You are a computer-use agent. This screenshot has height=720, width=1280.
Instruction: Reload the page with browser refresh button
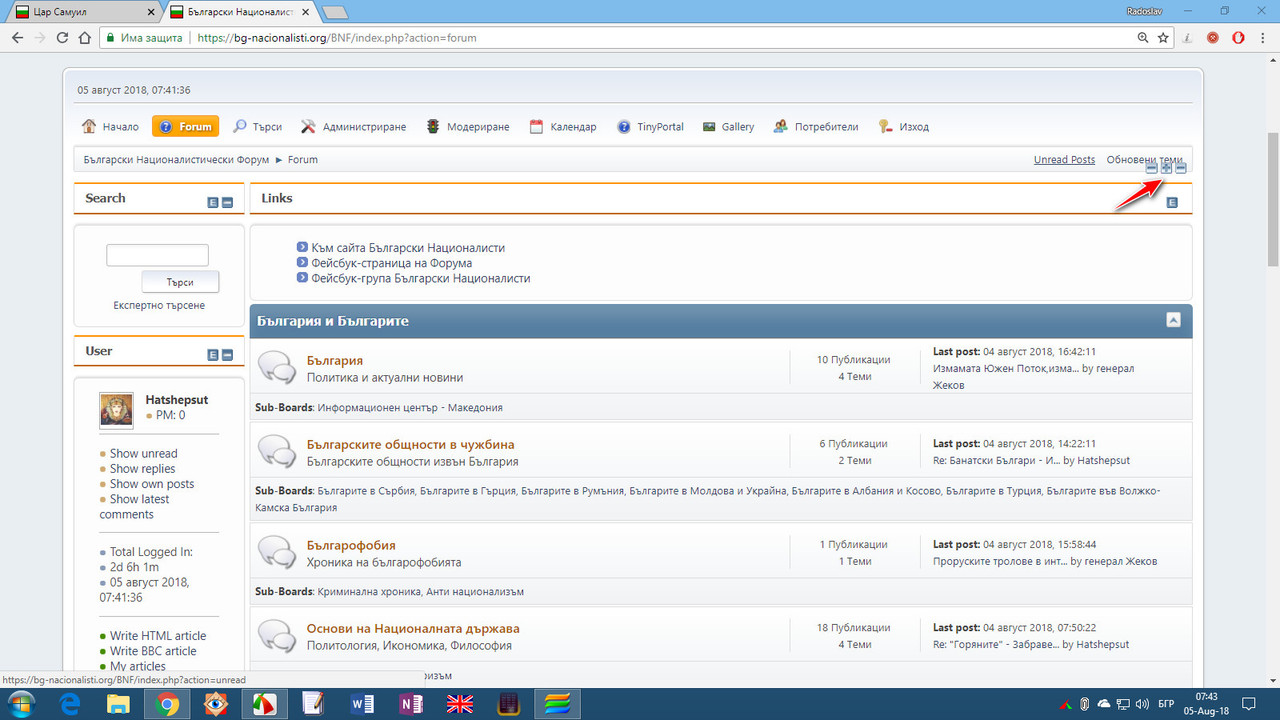(62, 38)
